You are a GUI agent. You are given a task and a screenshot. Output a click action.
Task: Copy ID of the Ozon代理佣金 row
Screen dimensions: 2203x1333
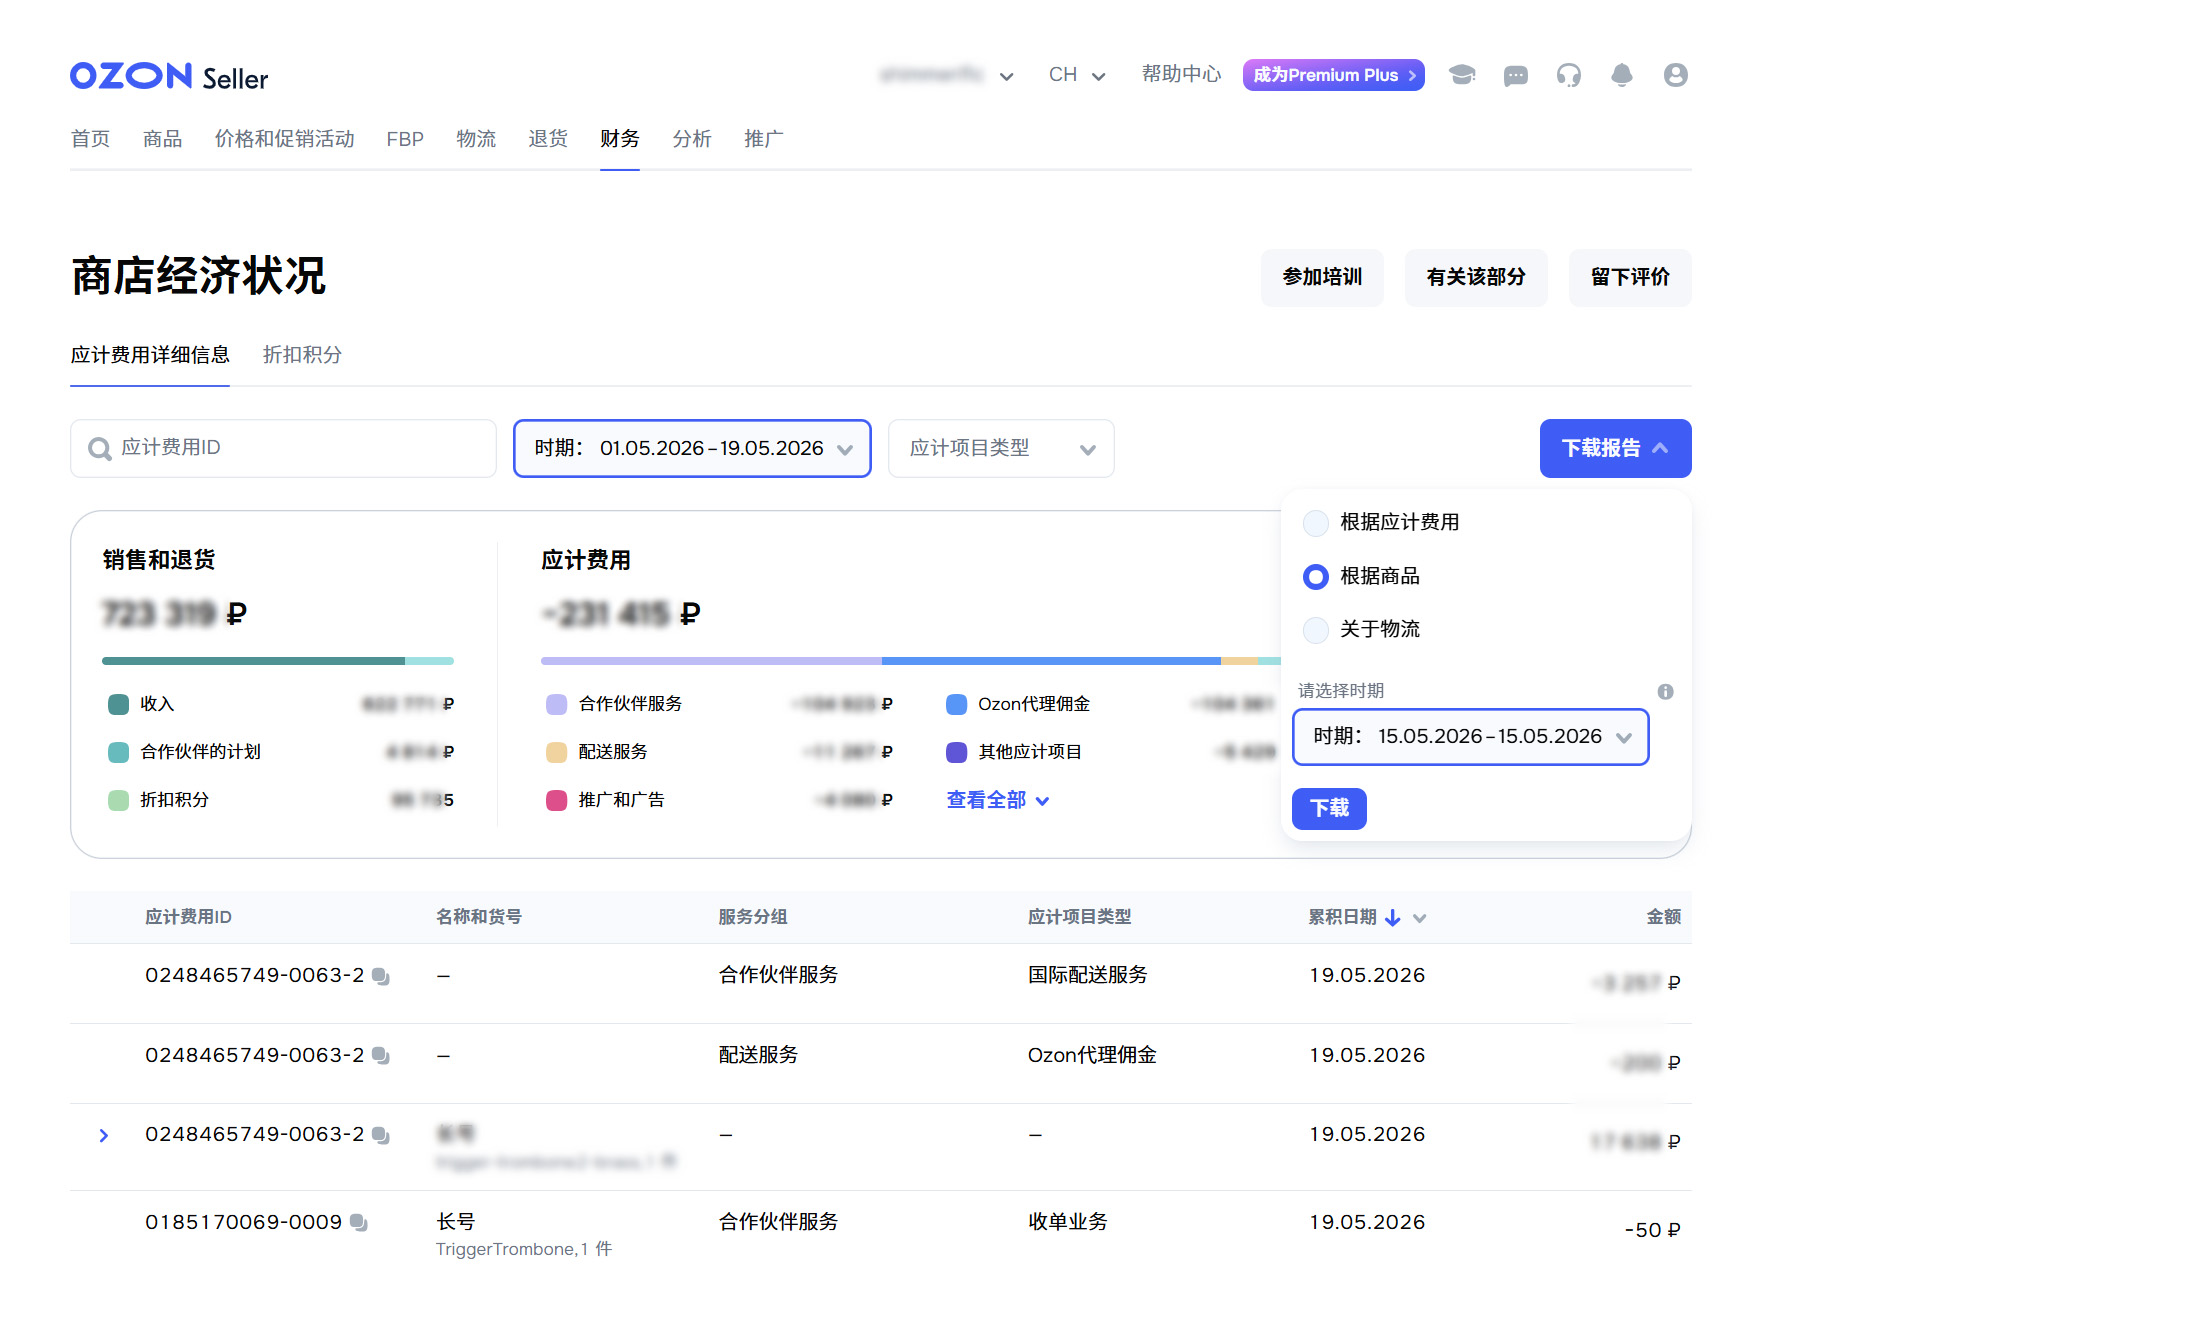point(381,1056)
